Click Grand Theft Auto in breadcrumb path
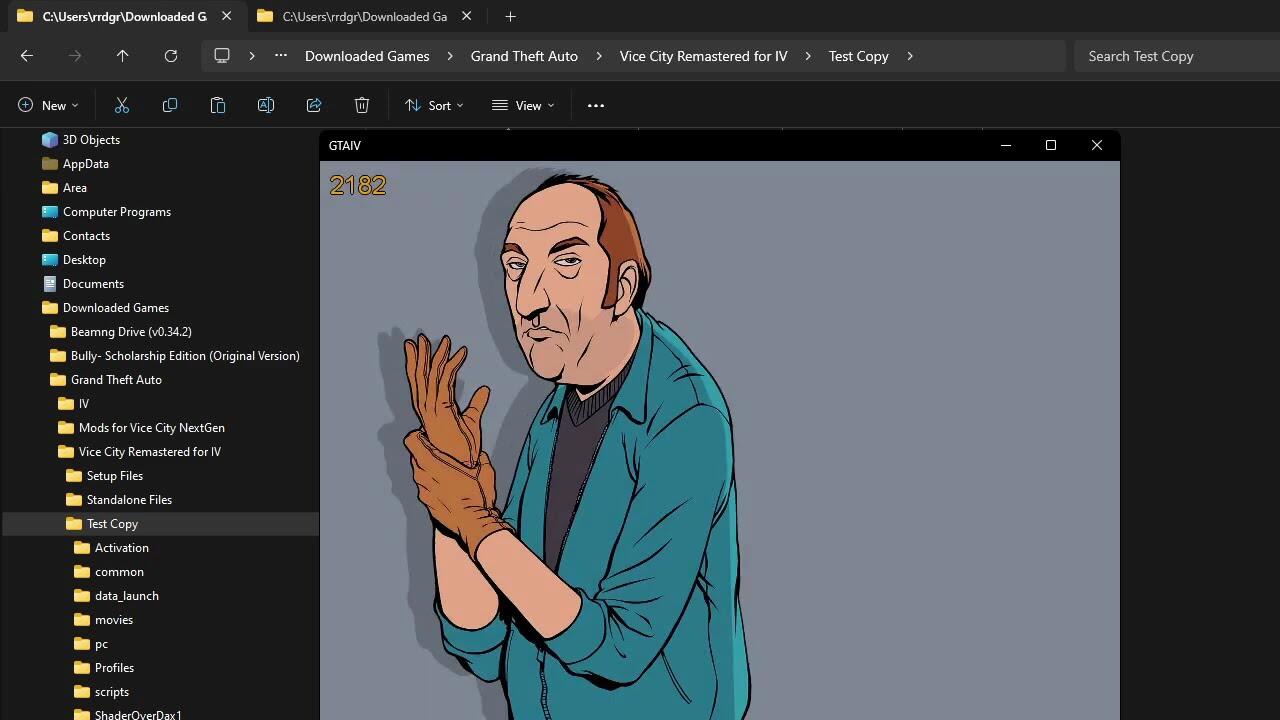 coord(524,56)
